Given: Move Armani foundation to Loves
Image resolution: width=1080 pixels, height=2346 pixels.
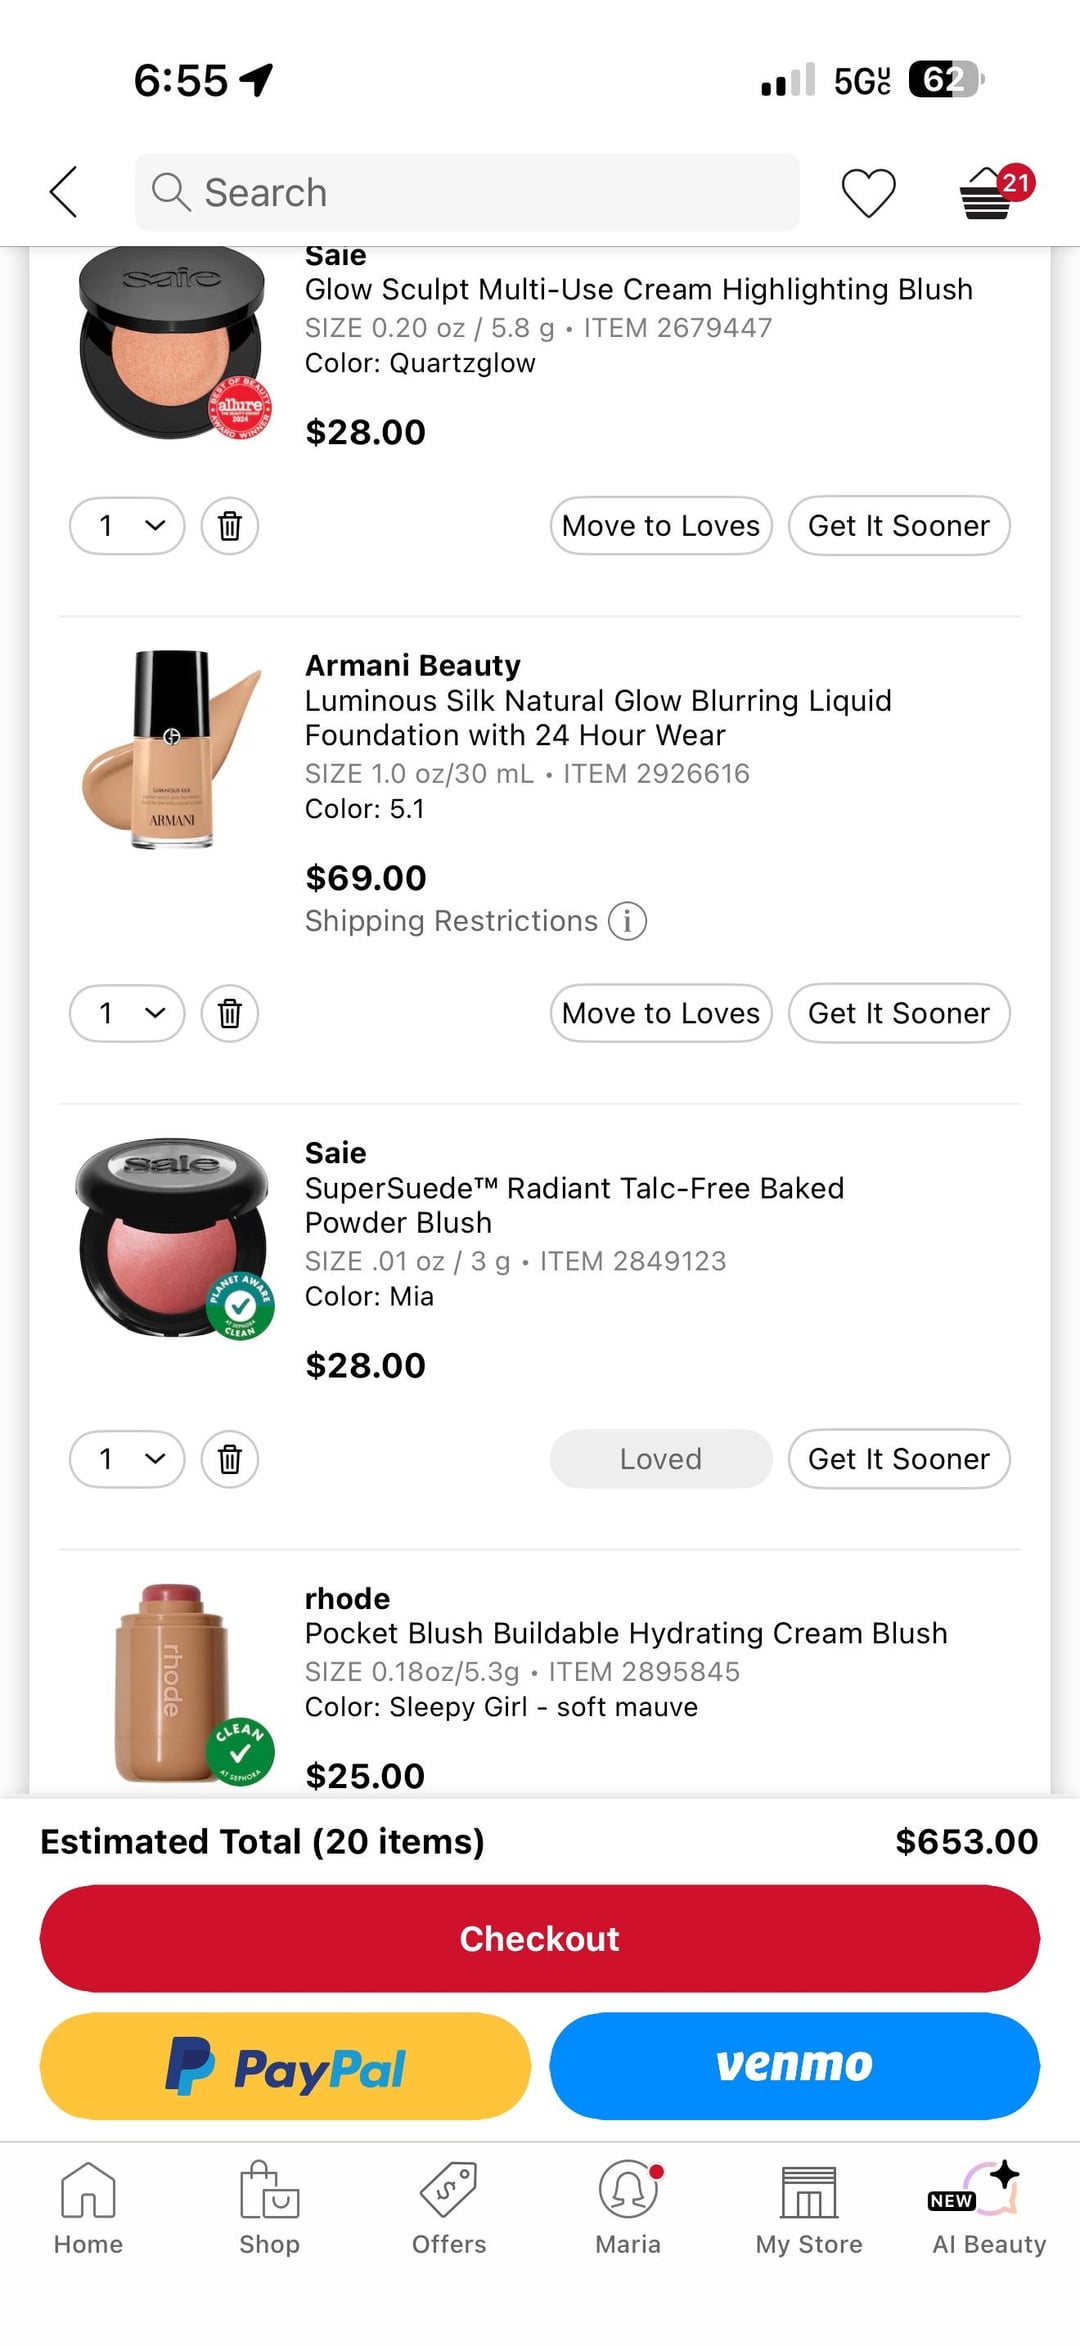Looking at the screenshot, I should (x=661, y=1013).
